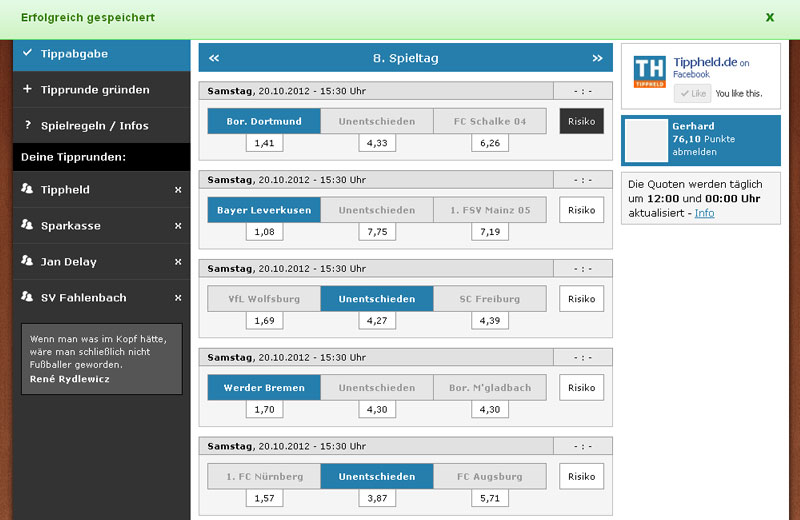Toggle Risiko for Wolfsburg vs Freiburg
The image size is (800, 520).
point(582,299)
